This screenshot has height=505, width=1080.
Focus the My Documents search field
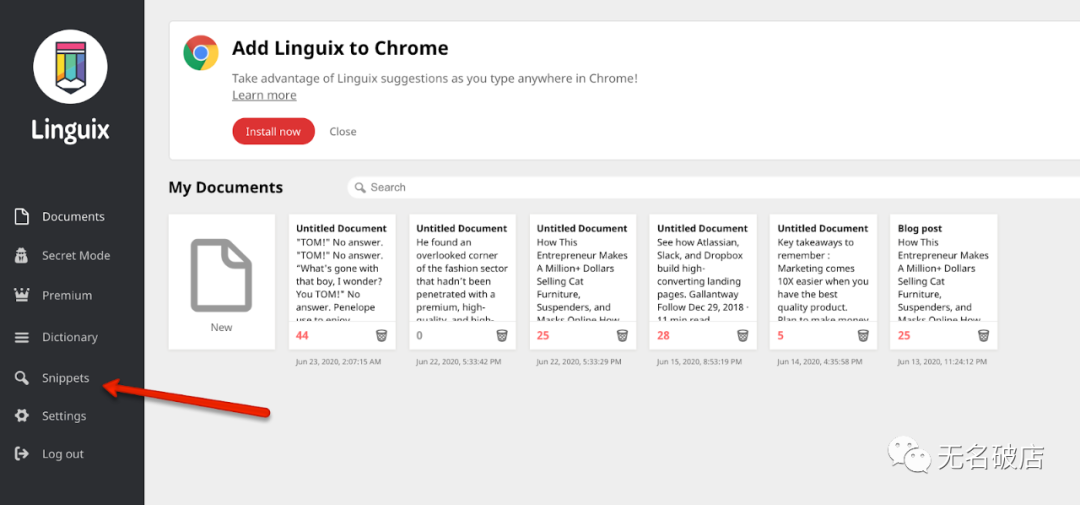pos(713,187)
